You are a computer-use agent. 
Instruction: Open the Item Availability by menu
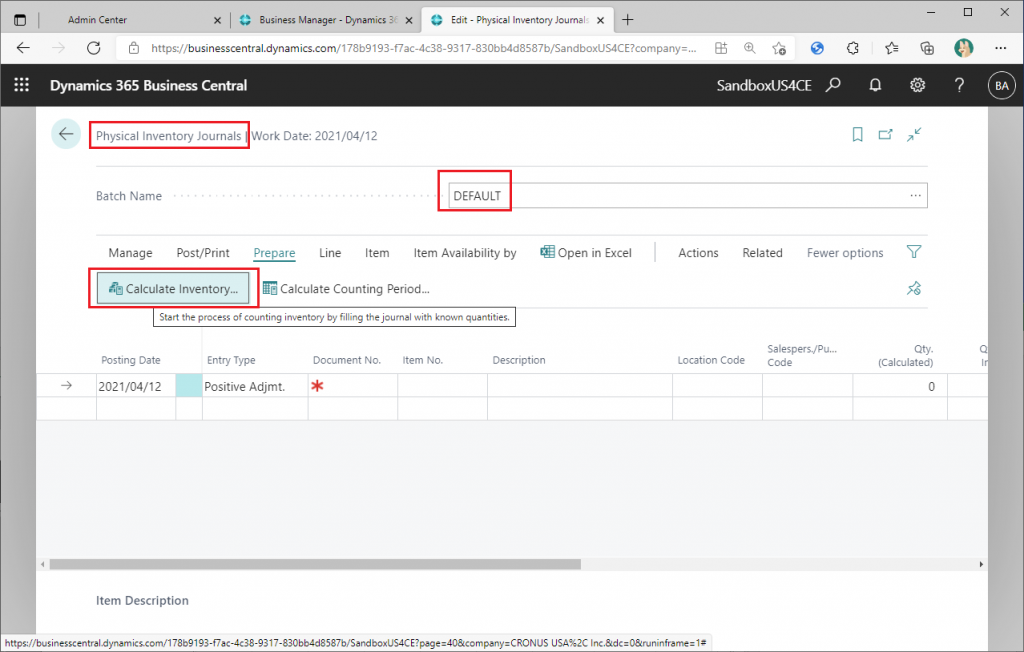click(465, 253)
